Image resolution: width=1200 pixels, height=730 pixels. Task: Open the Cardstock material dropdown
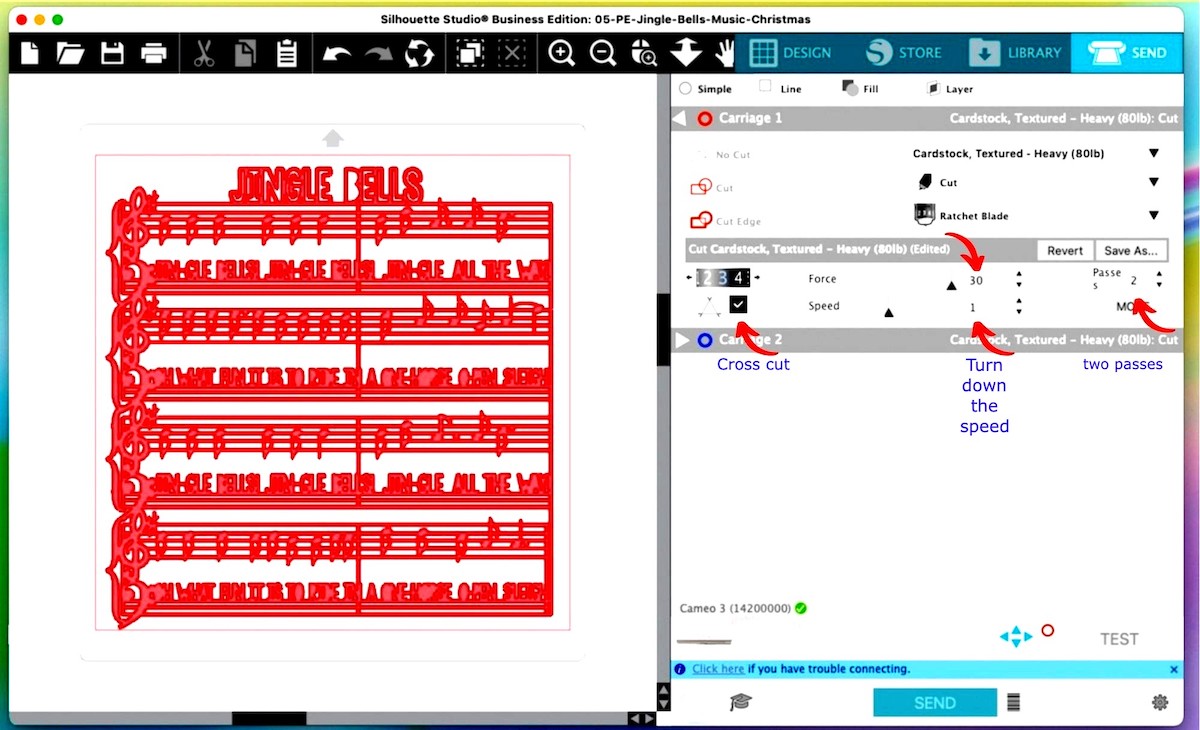pyautogui.click(x=1153, y=154)
